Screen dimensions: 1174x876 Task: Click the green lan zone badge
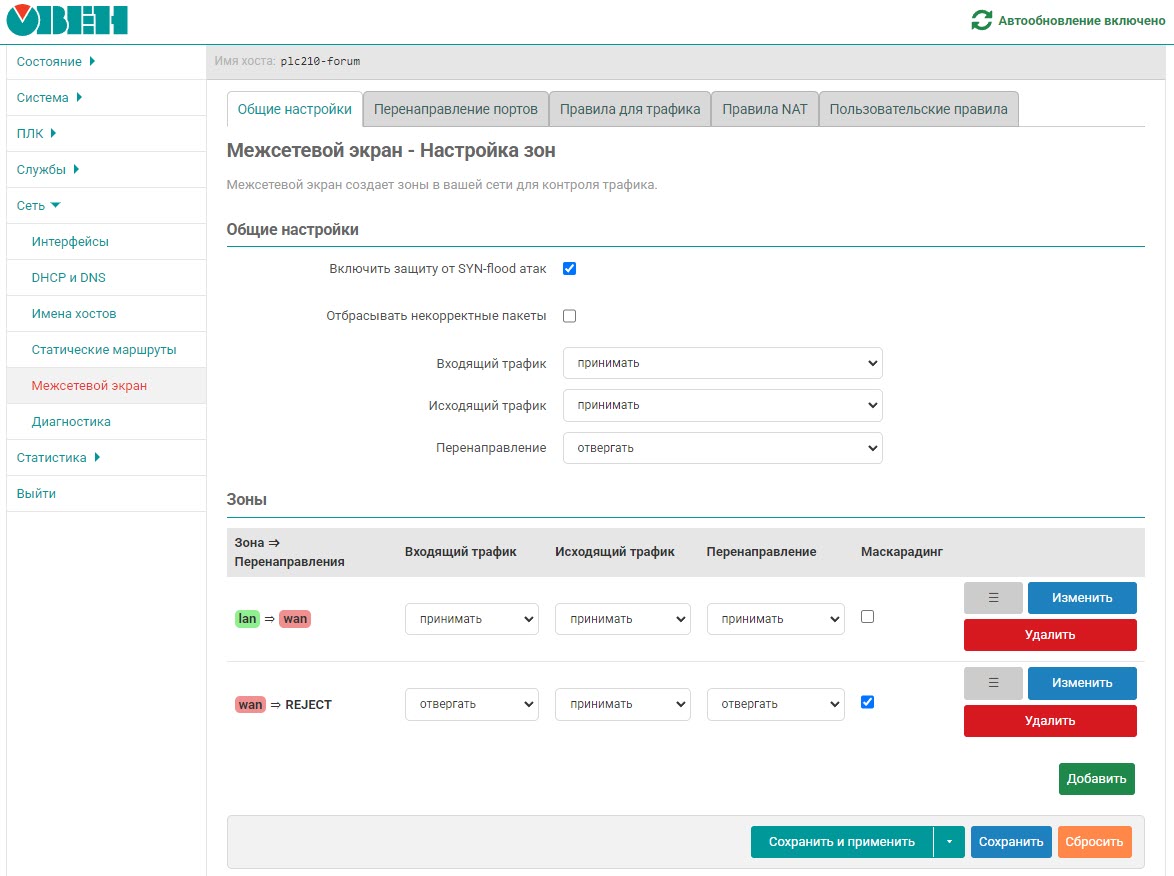pos(247,619)
